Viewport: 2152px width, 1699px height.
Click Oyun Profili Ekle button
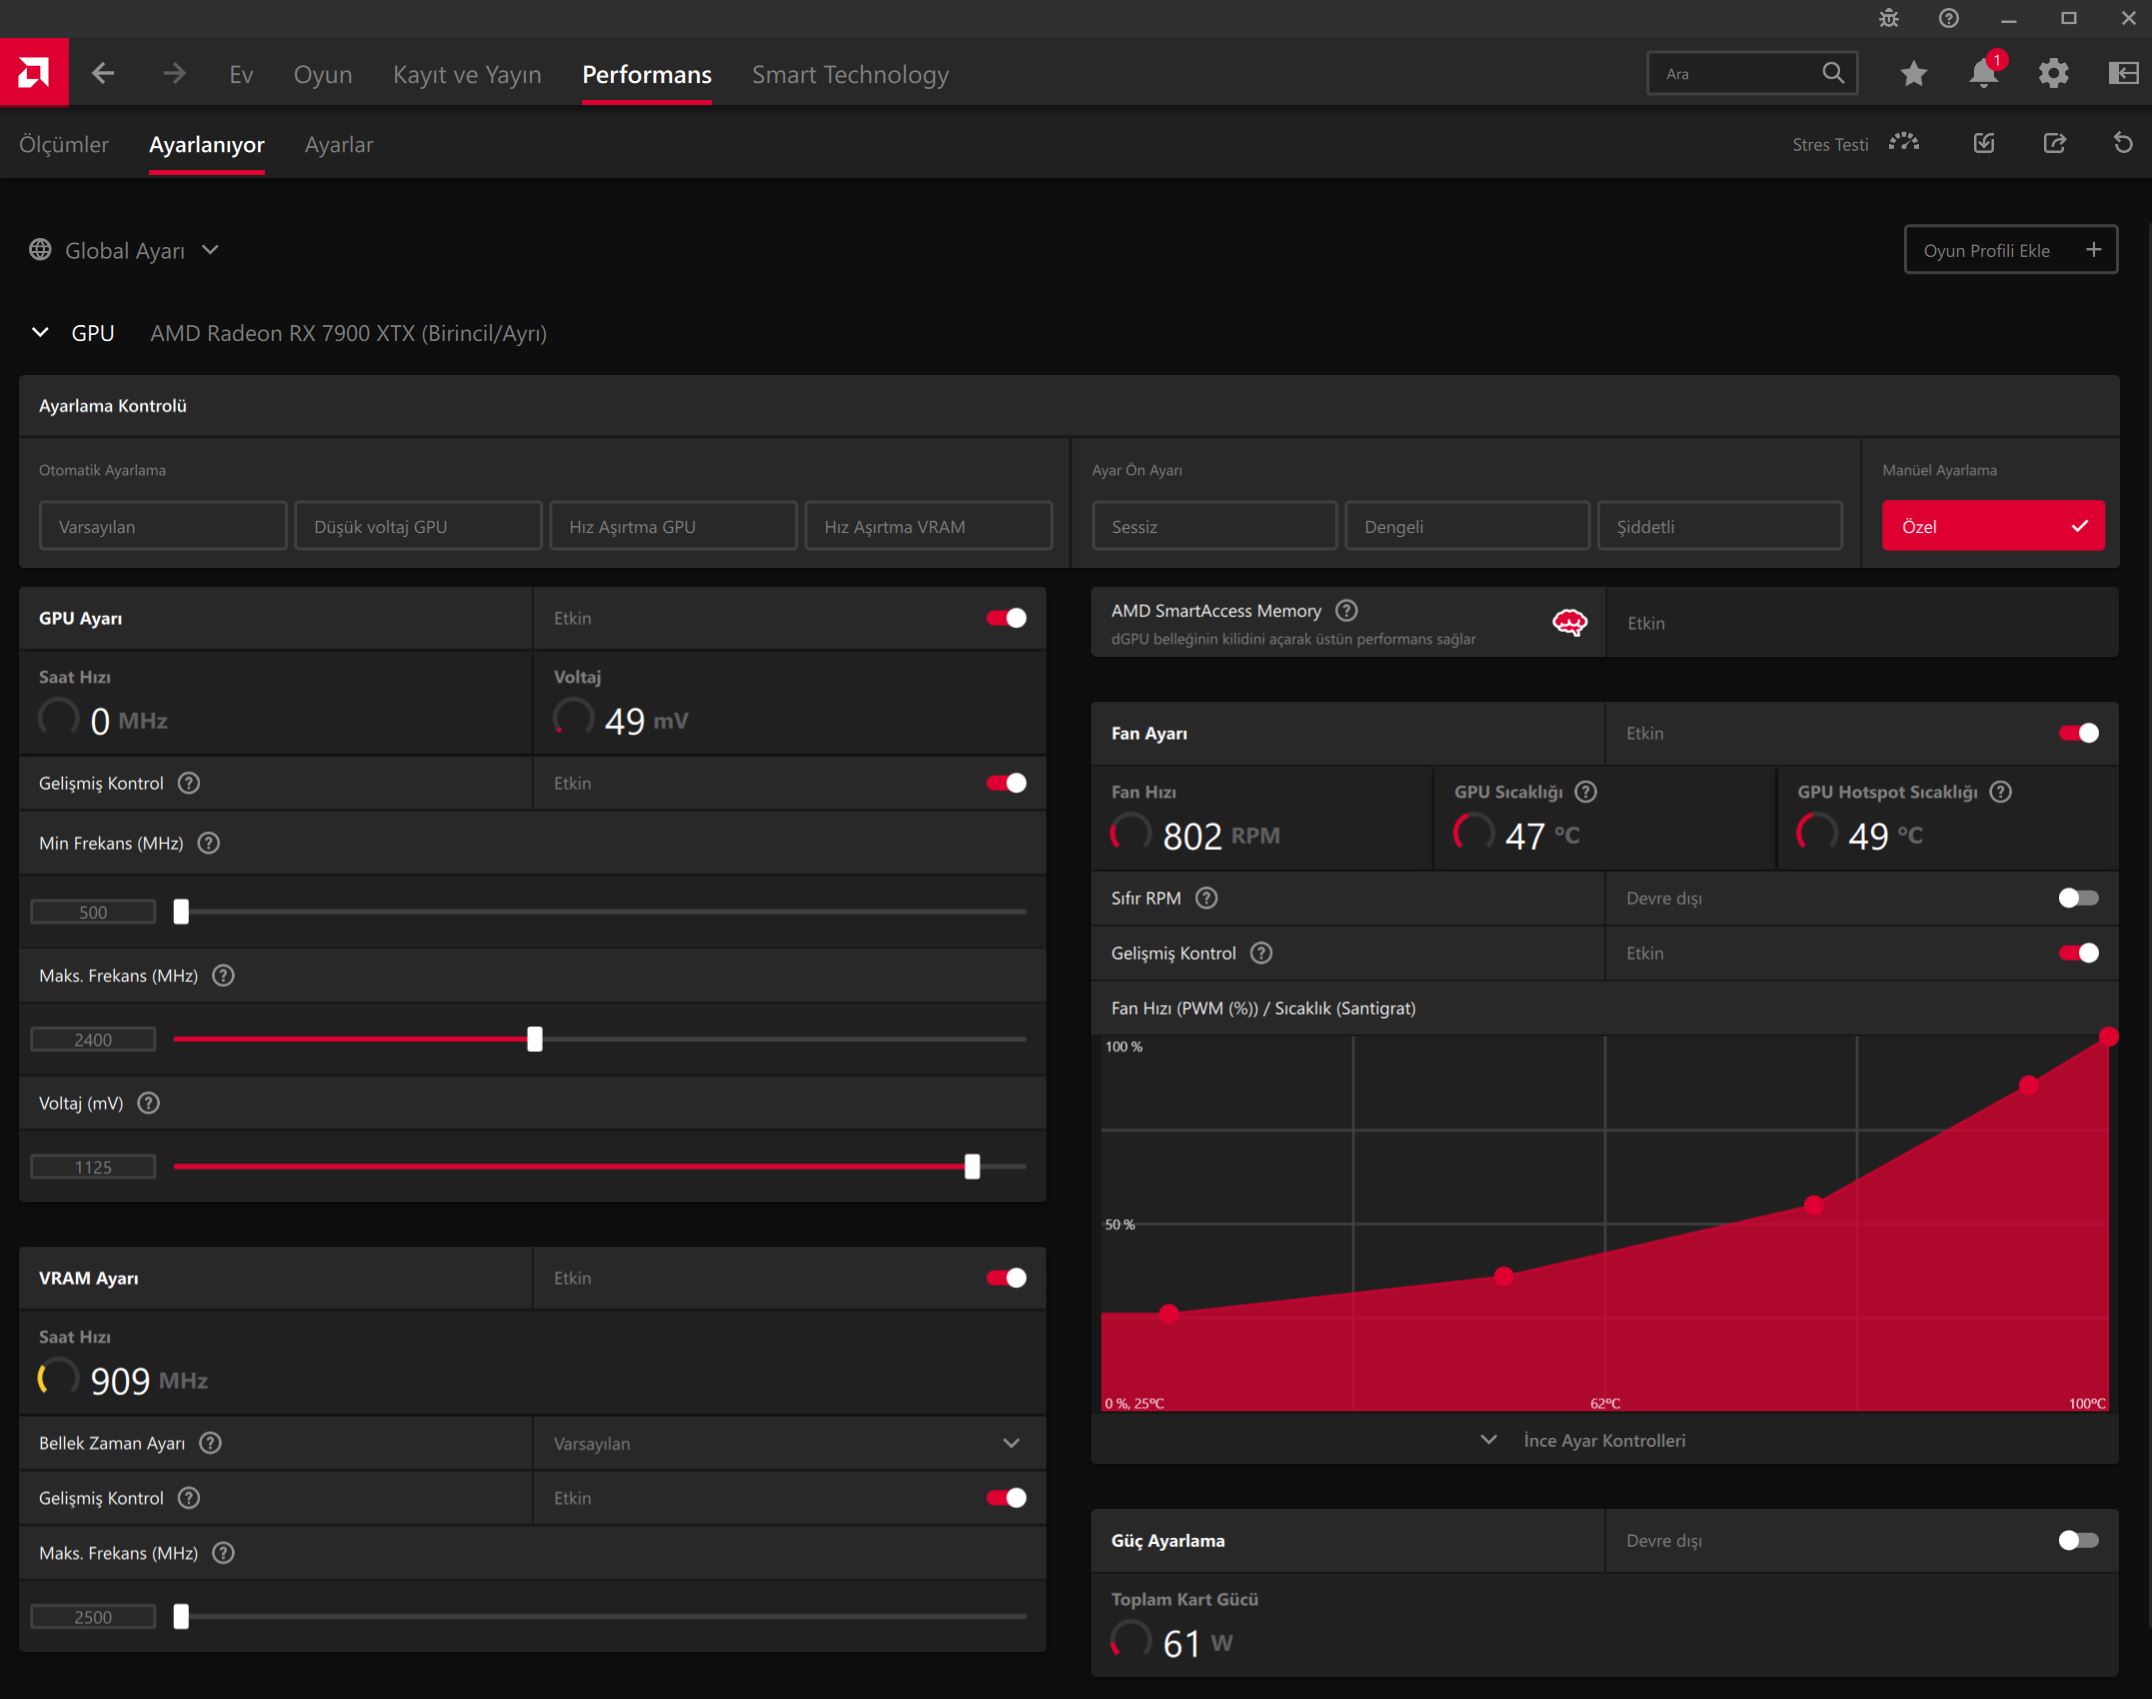coord(2011,250)
